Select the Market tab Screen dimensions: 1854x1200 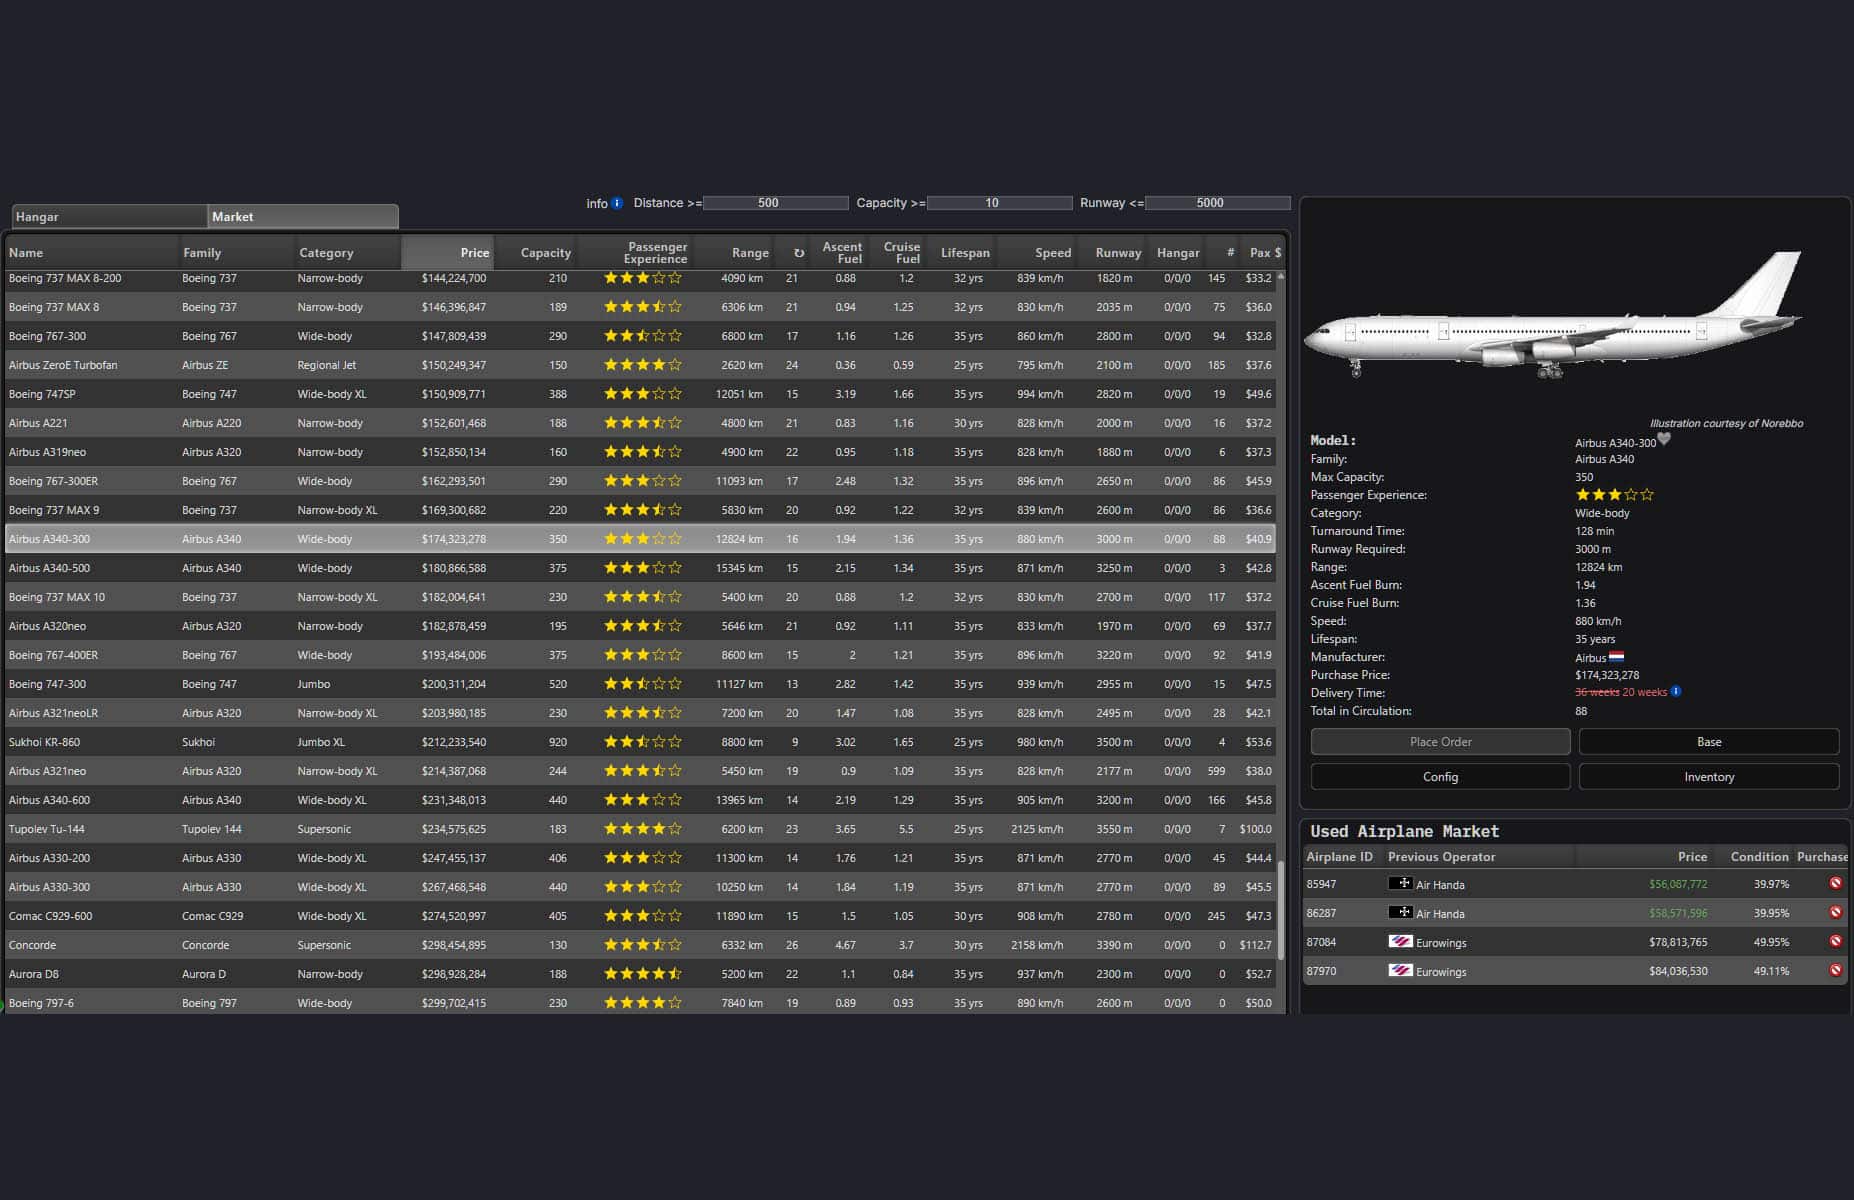[302, 217]
